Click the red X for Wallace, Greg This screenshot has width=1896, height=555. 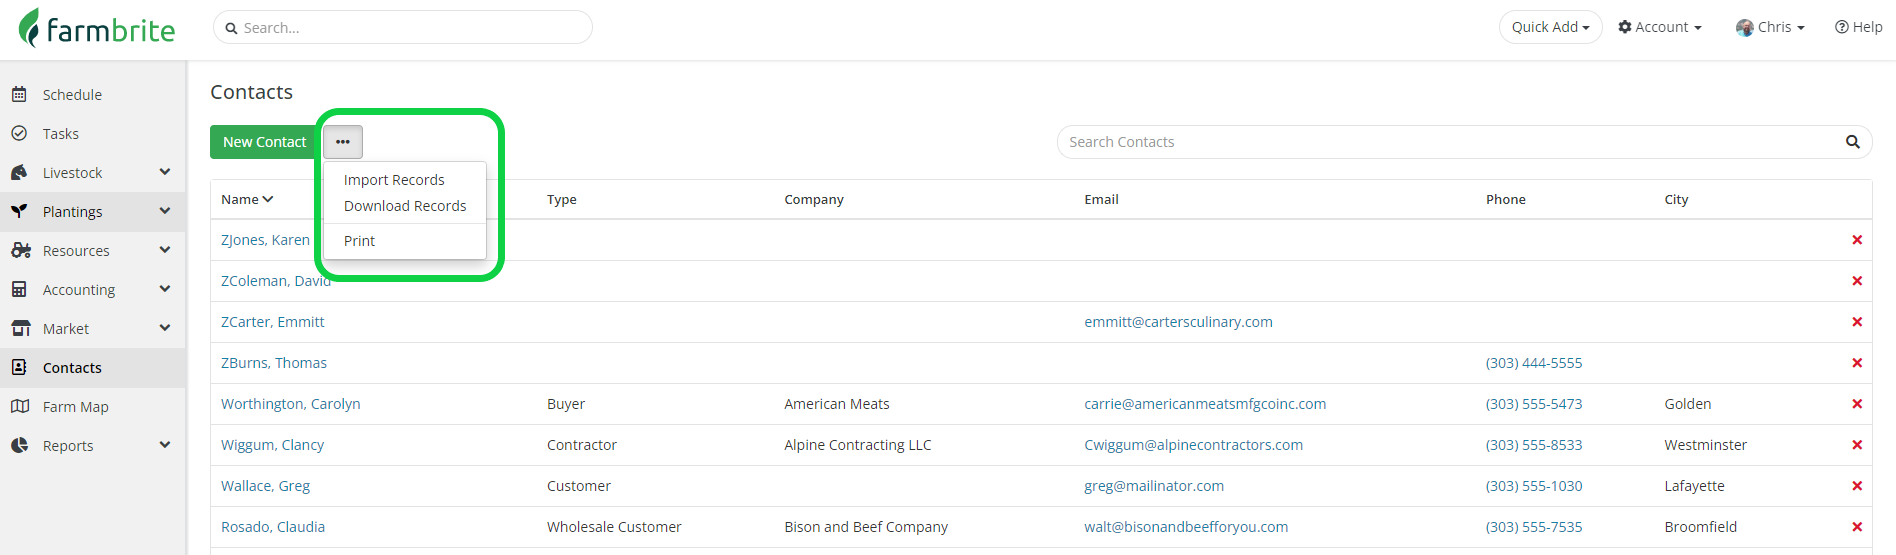click(1856, 486)
